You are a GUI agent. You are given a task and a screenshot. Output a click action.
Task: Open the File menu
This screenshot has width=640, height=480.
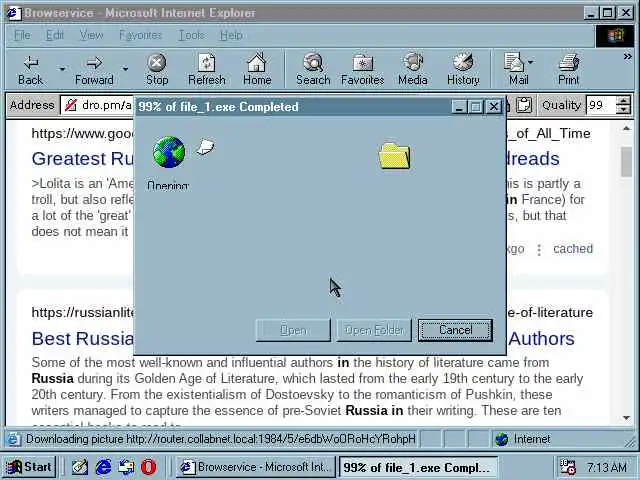(x=22, y=36)
